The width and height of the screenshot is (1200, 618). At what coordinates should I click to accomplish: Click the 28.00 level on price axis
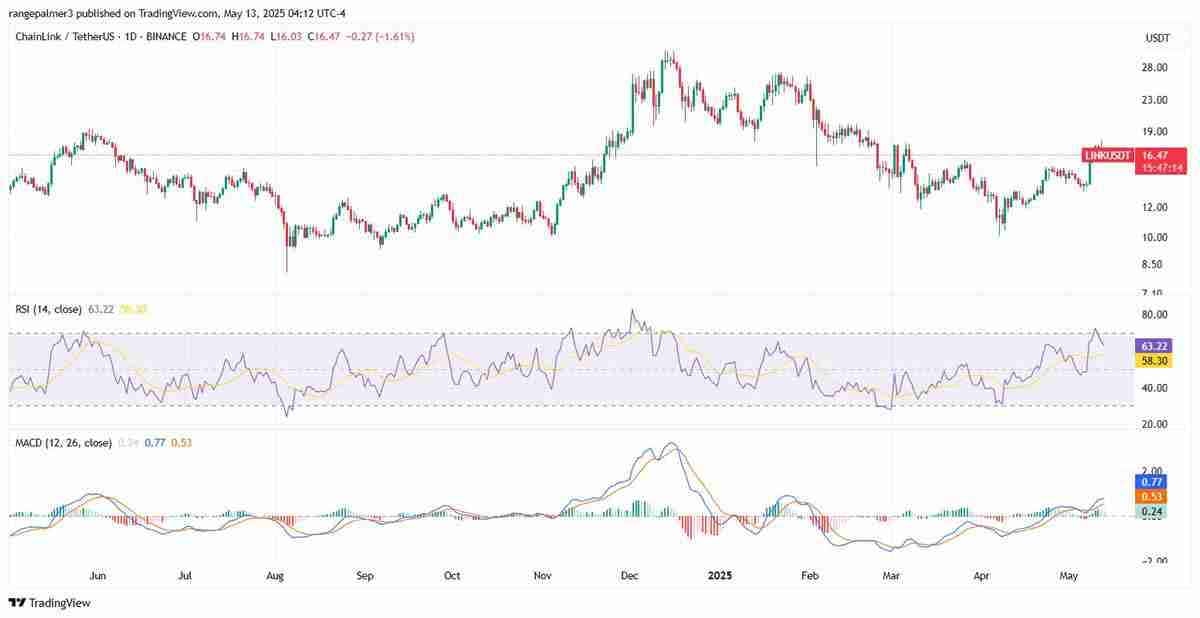[x=1155, y=68]
